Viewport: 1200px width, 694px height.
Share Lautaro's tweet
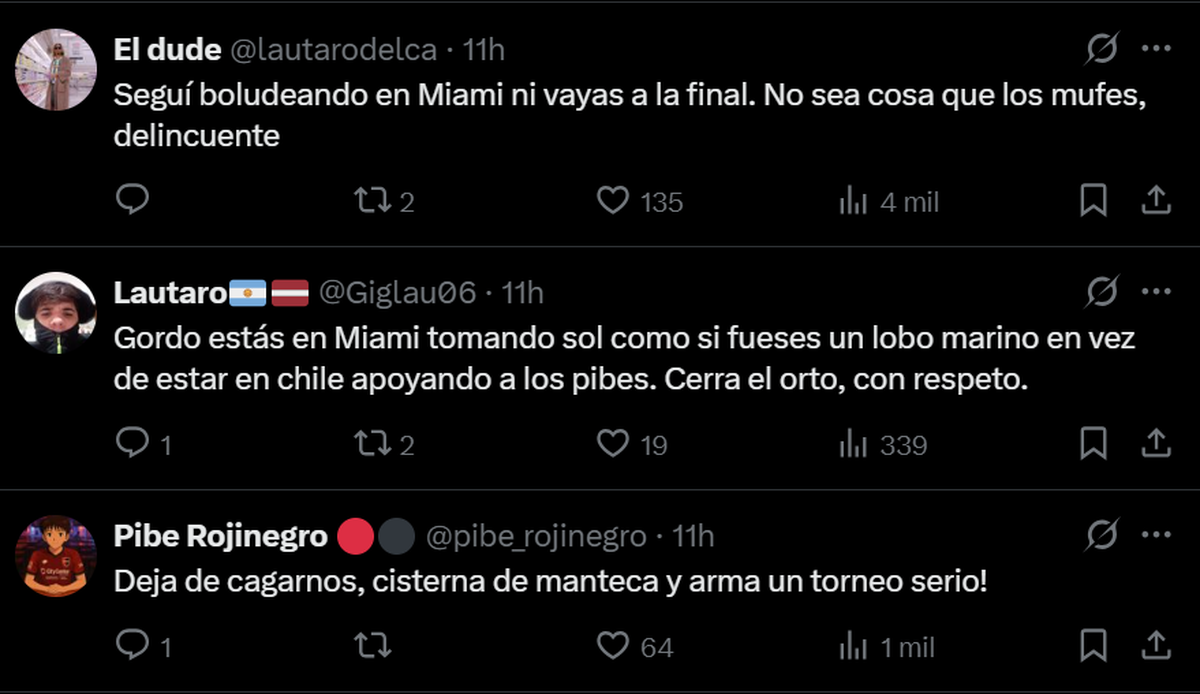(x=1156, y=442)
